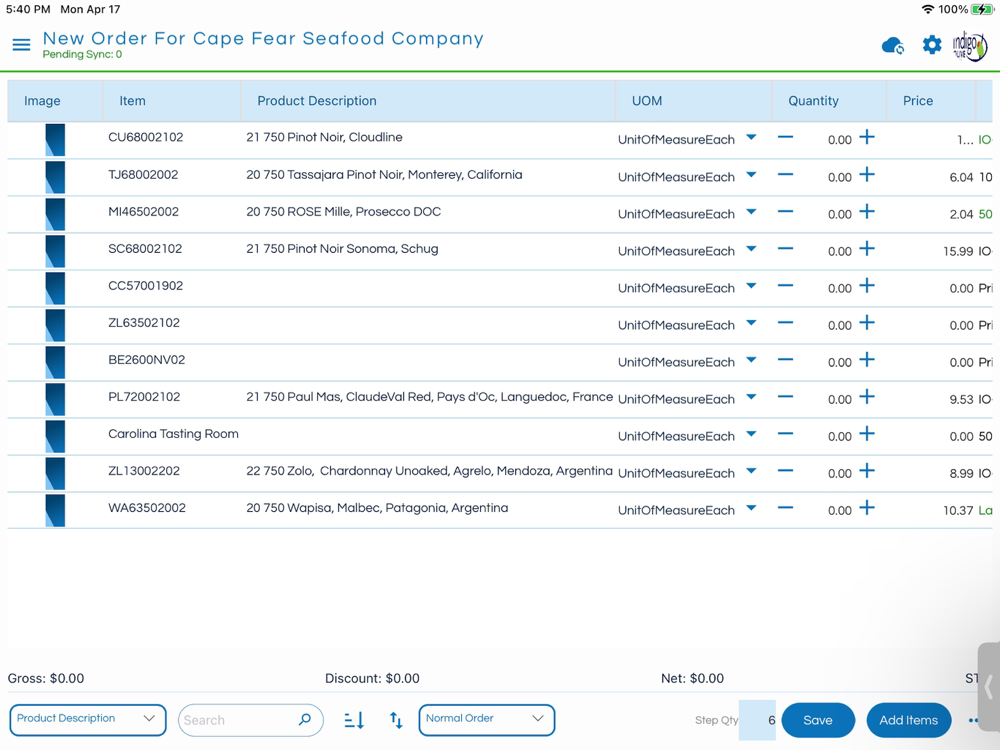
Task: Tap plus for Paul Mas ClaudeVal Red
Action: (x=867, y=396)
